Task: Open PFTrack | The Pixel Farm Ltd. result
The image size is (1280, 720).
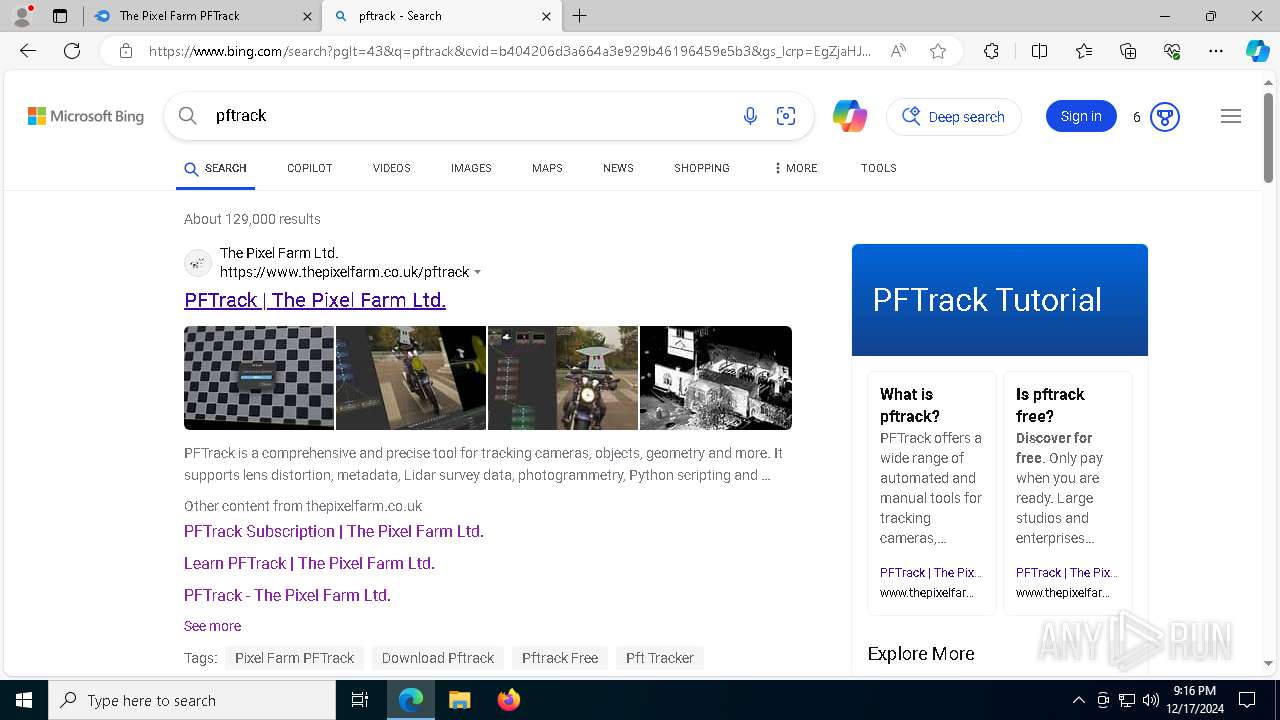Action: pos(315,300)
